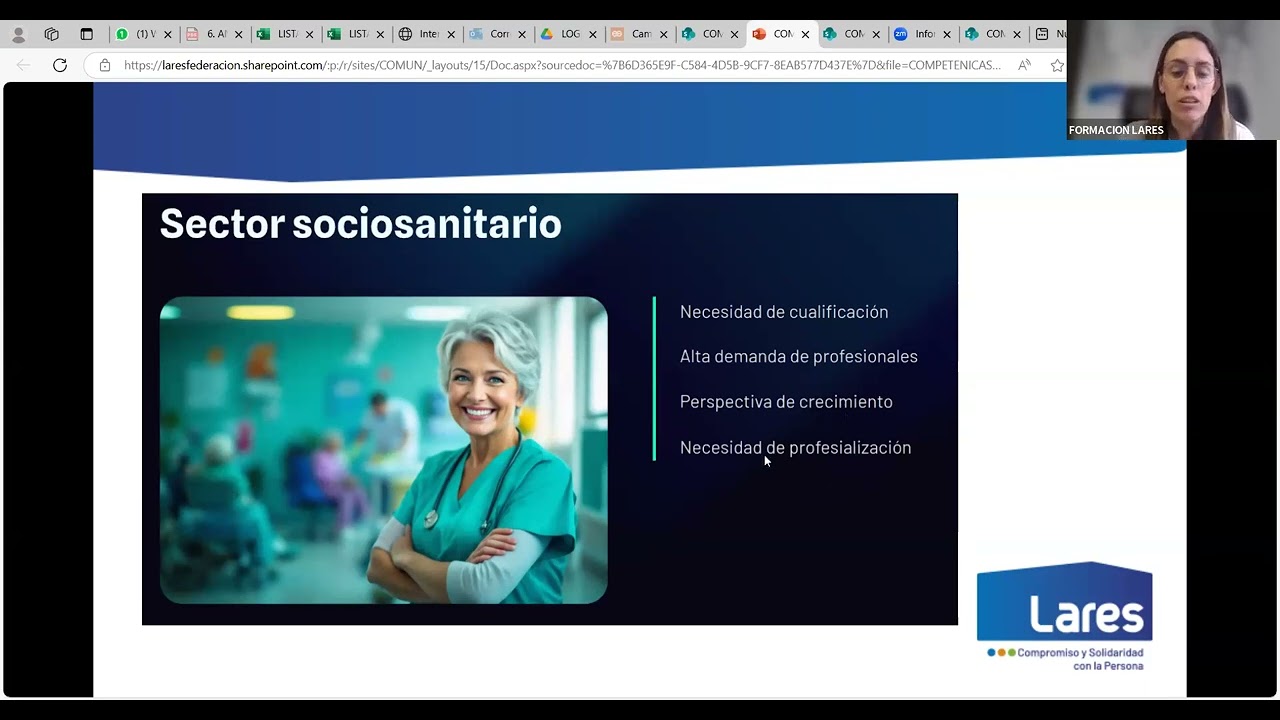The width and height of the screenshot is (1280, 720).
Task: Close the active PowerPoint "COM" tab
Action: (x=806, y=34)
